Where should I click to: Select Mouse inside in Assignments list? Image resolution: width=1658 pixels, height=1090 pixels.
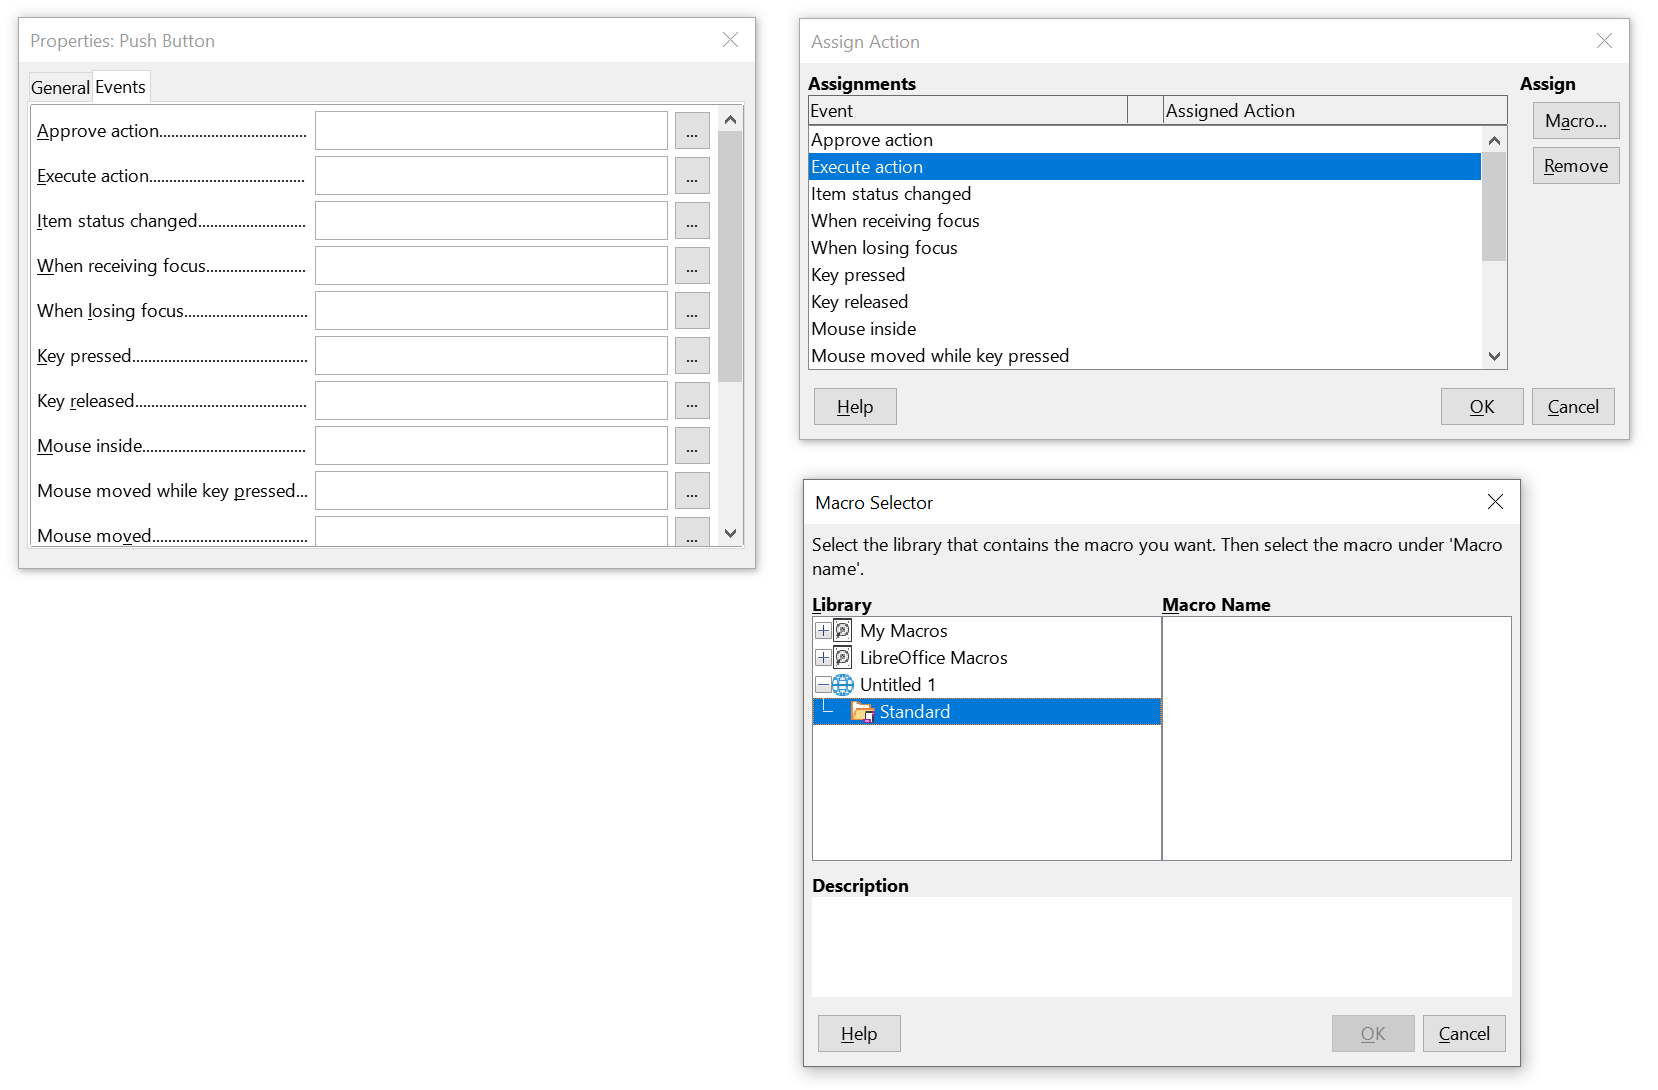click(x=1144, y=329)
